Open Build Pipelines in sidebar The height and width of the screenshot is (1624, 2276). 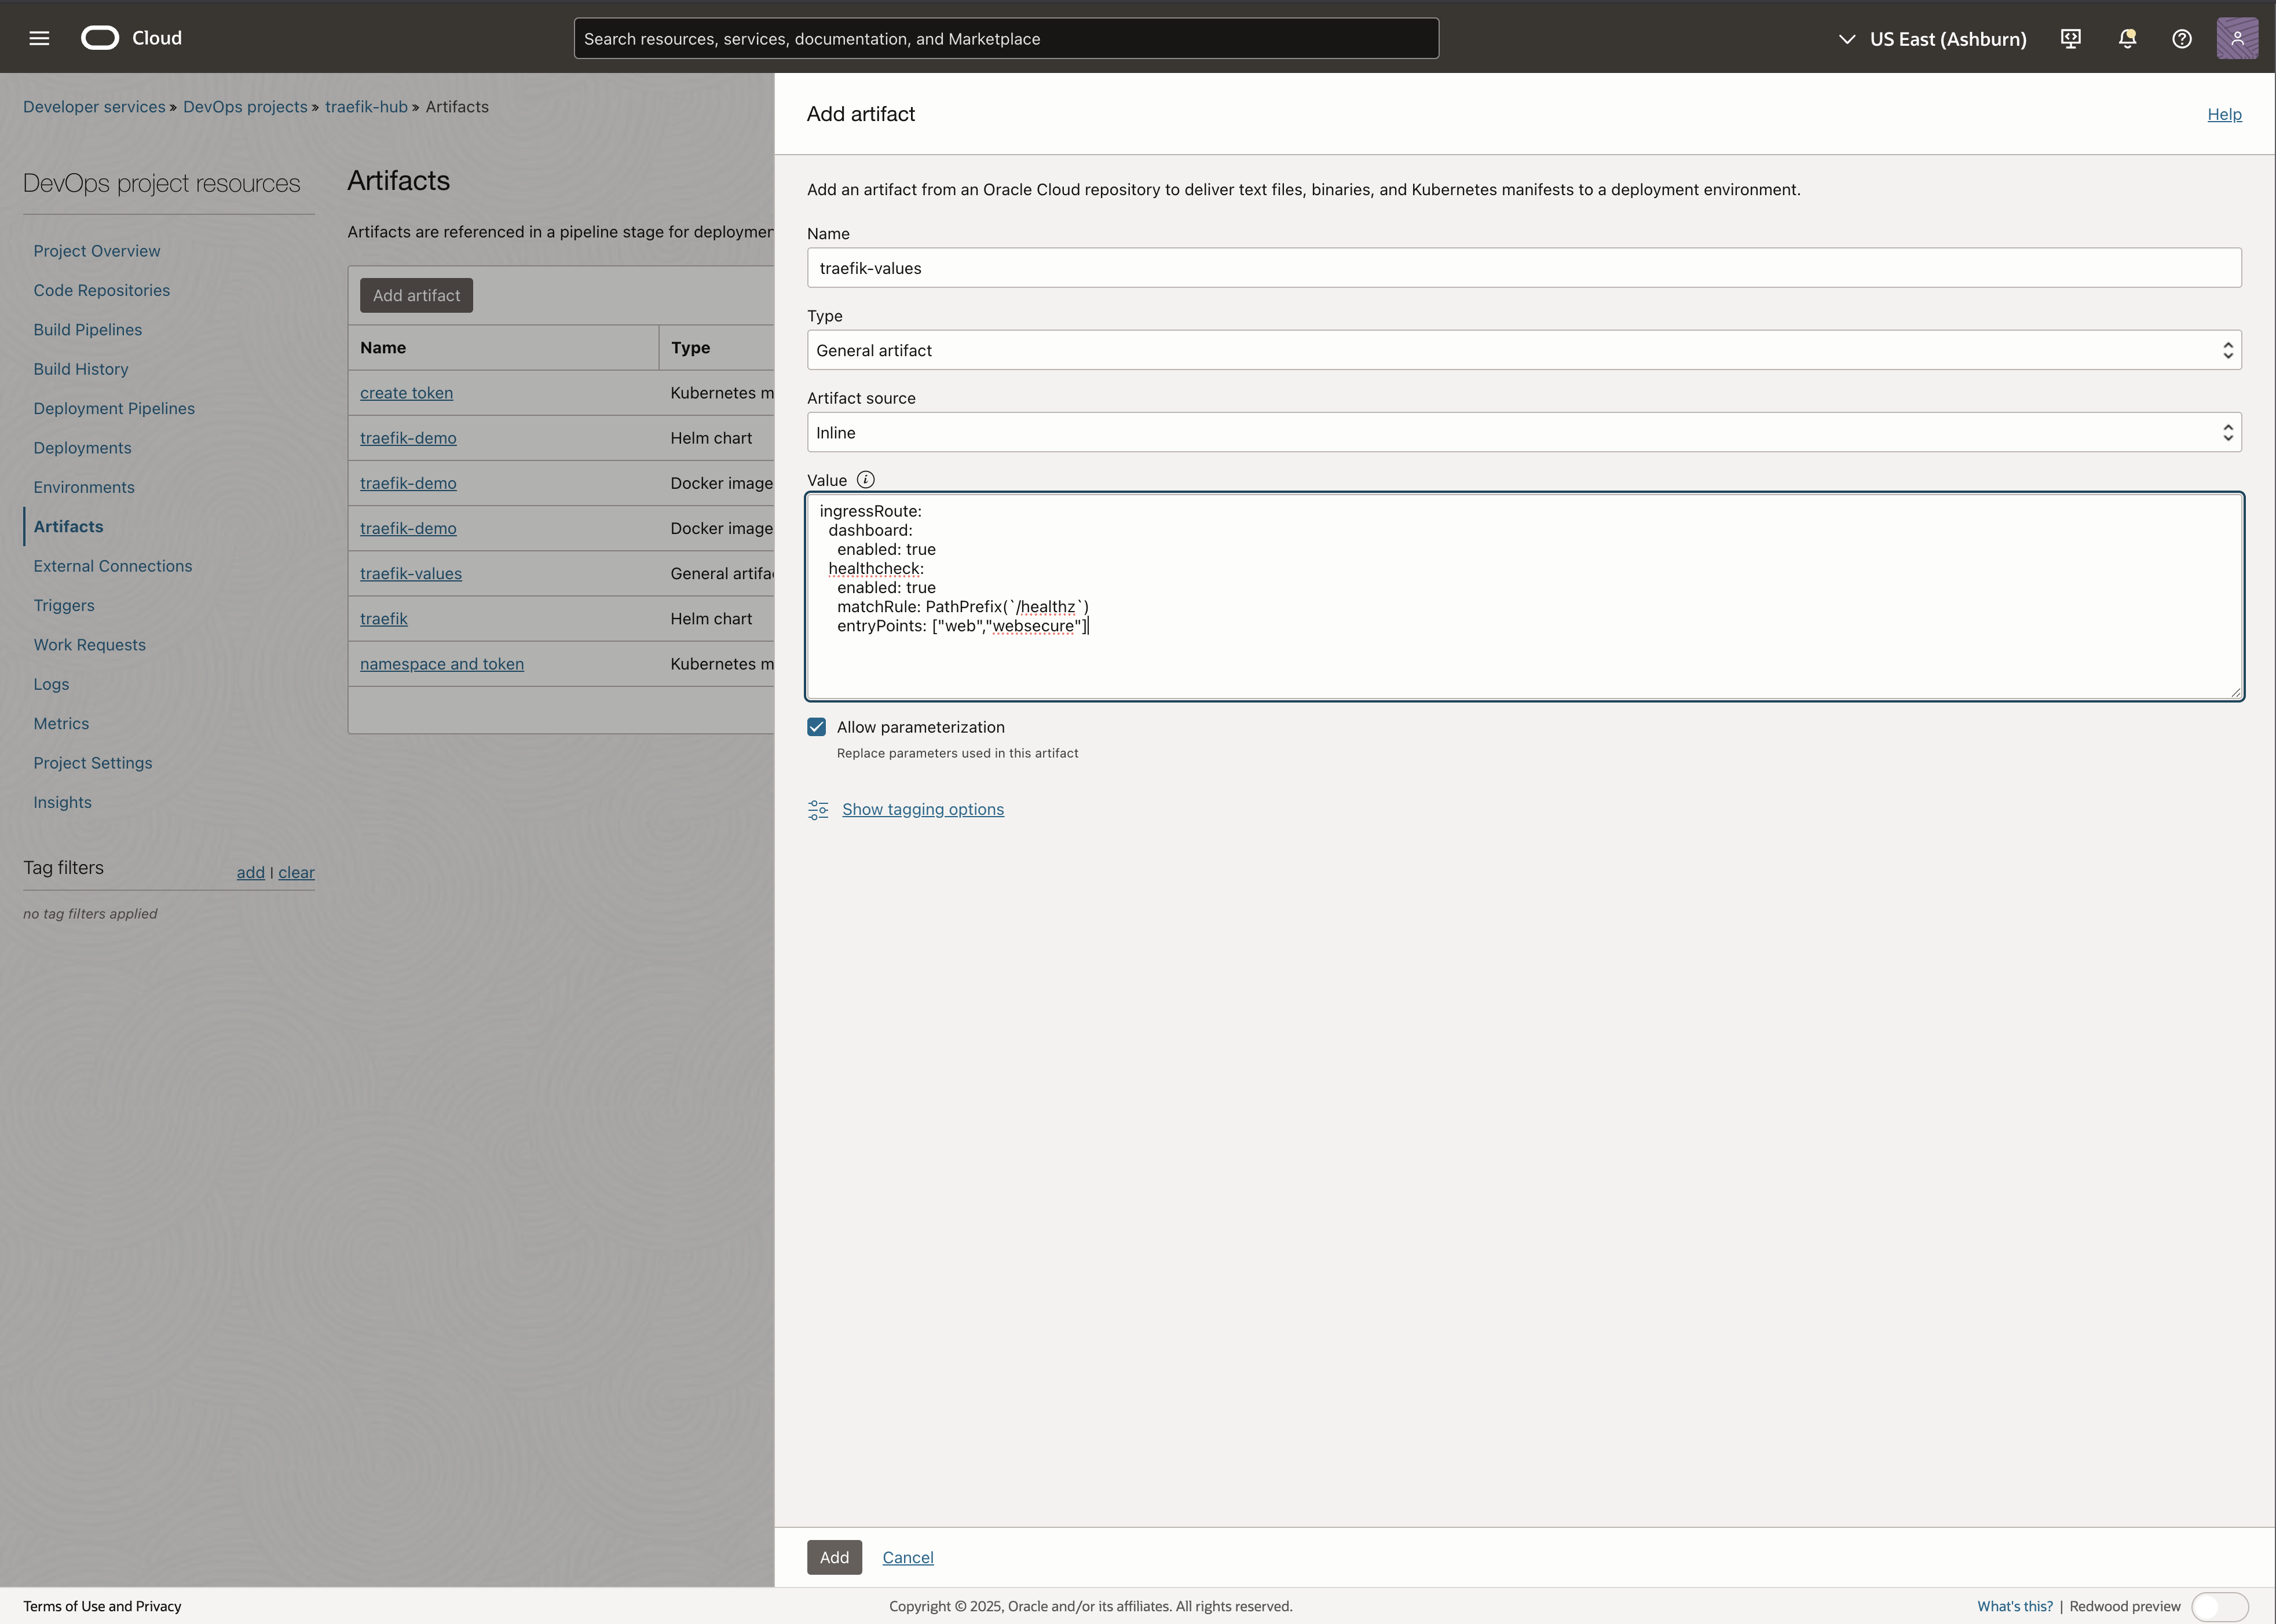point(88,330)
